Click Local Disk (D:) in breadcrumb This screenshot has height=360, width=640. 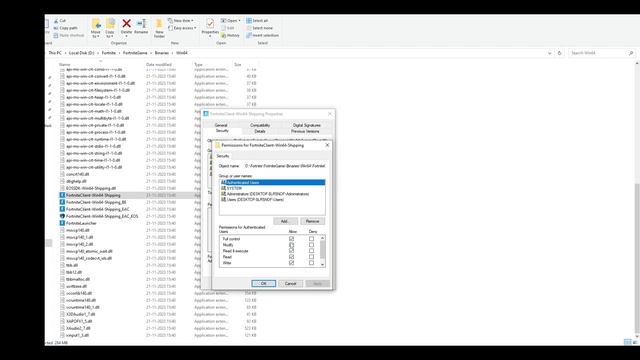(x=82, y=53)
